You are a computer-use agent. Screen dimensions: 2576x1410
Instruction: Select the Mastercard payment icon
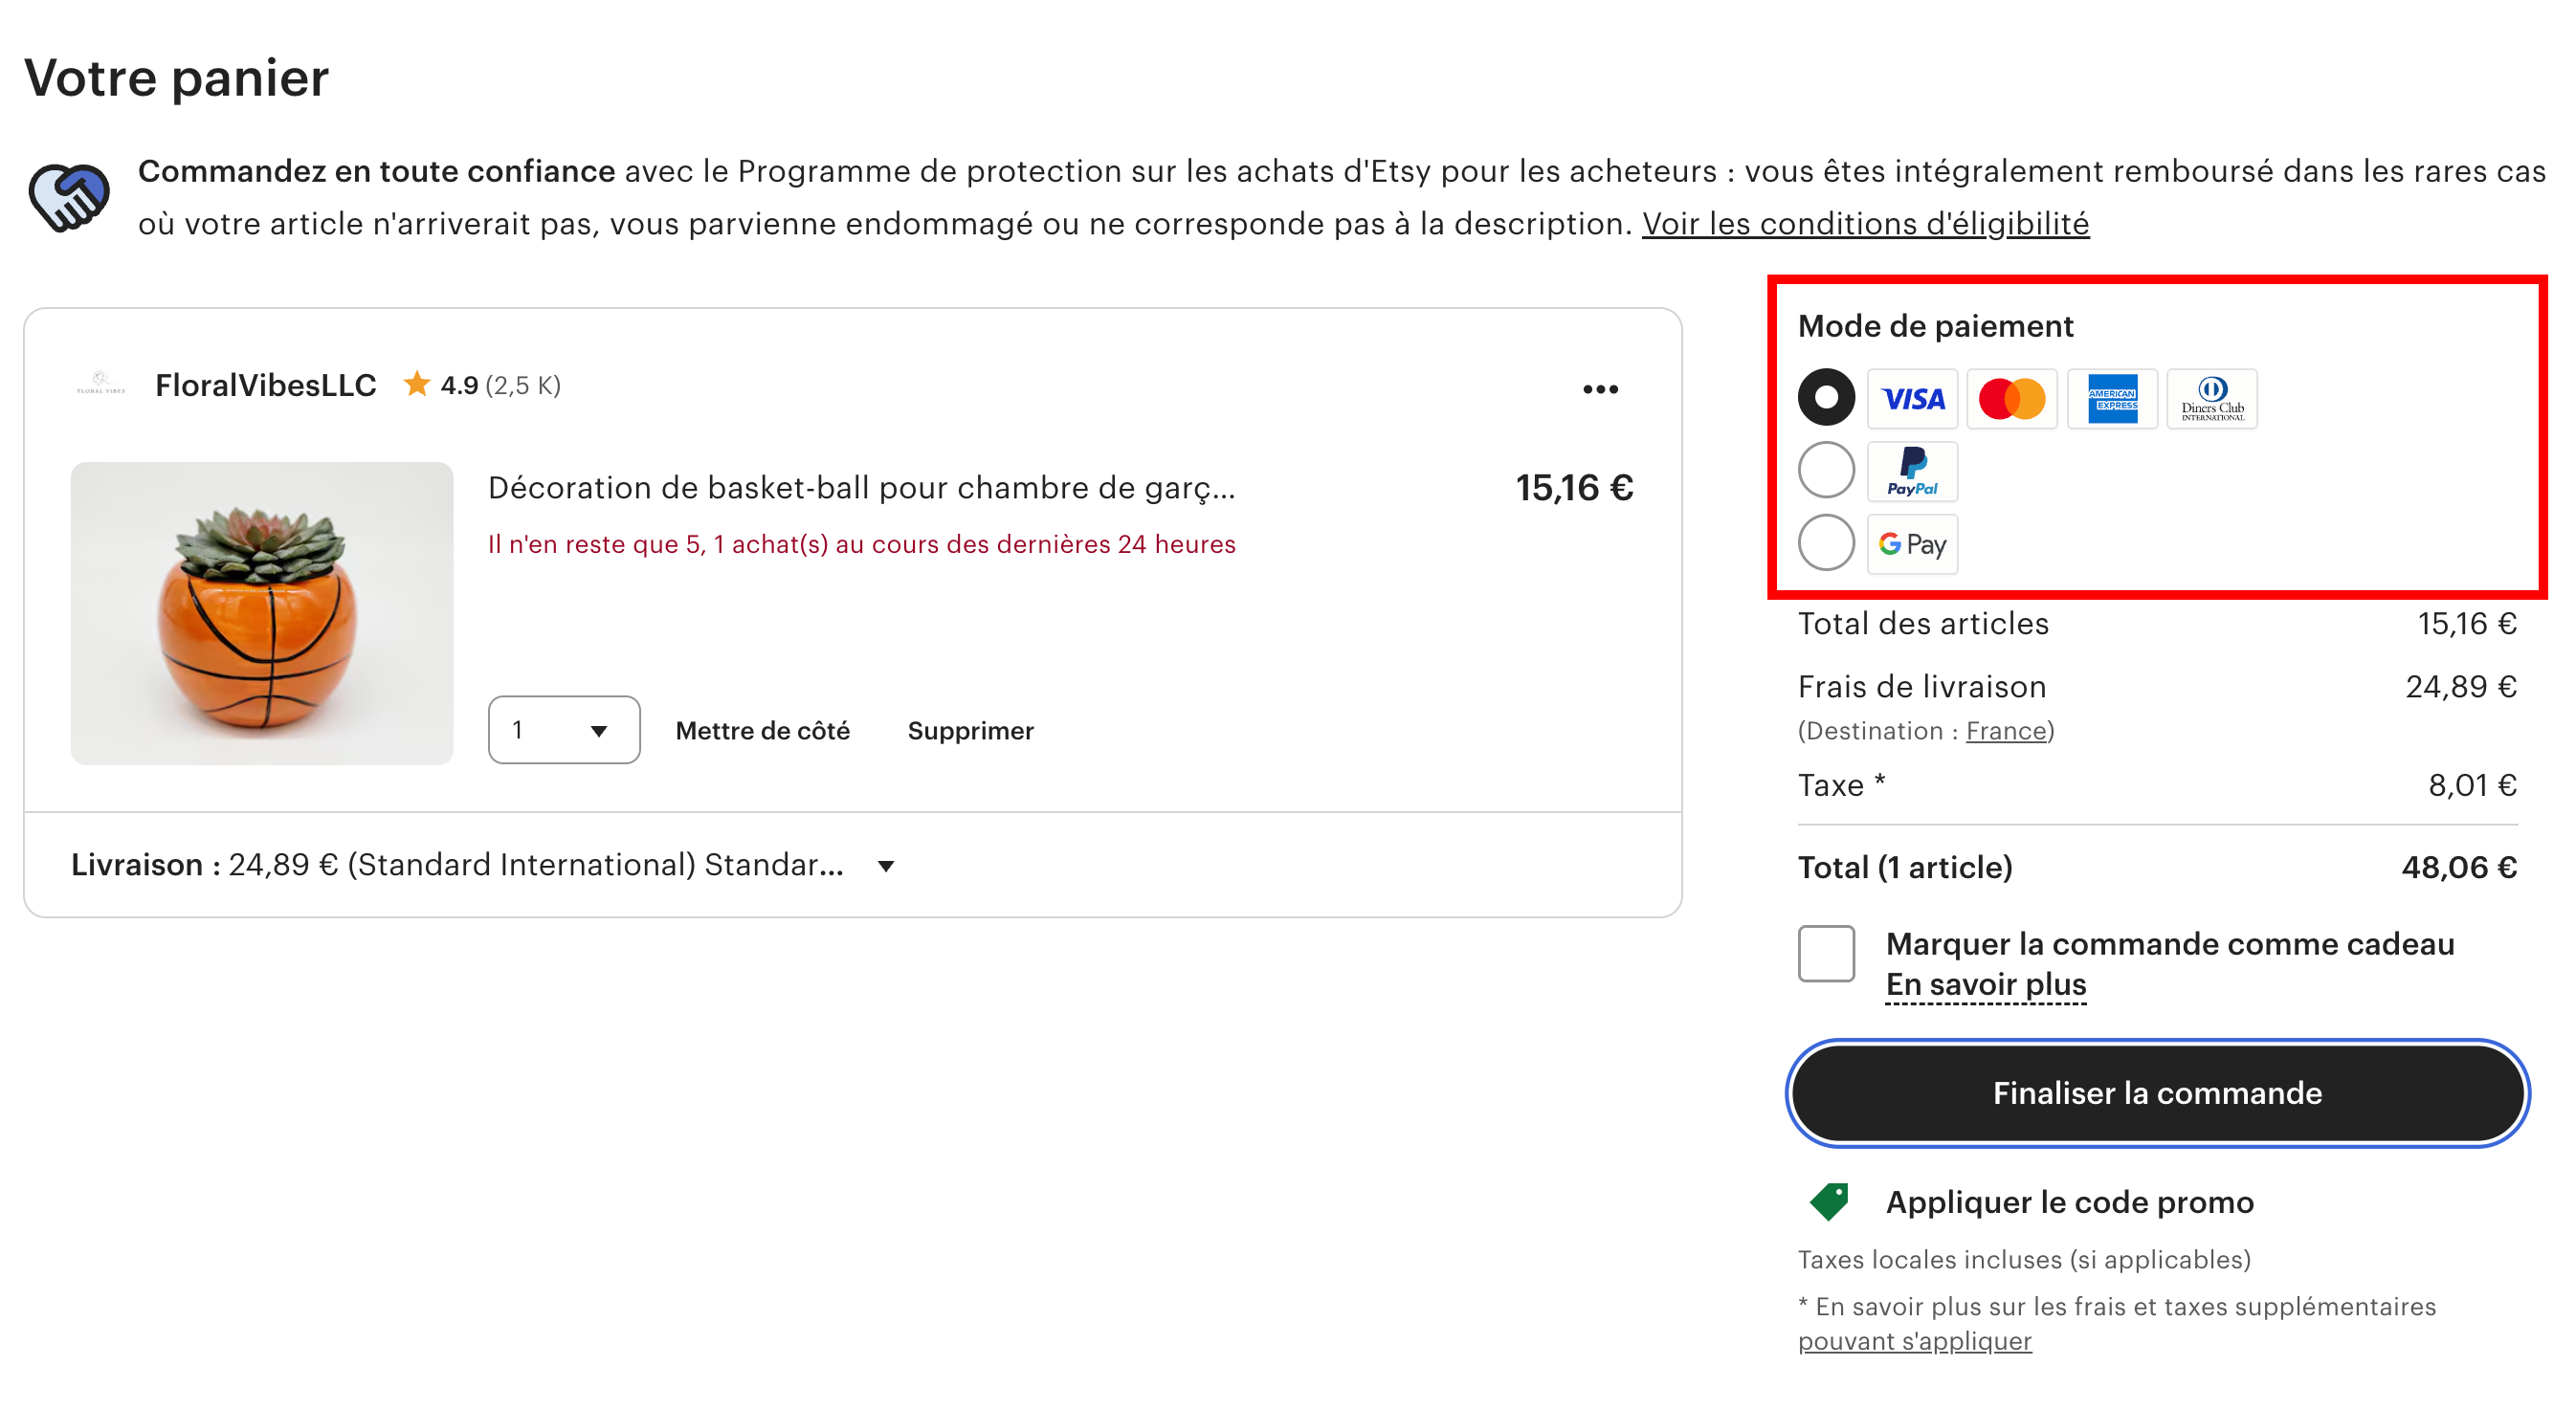[2012, 399]
